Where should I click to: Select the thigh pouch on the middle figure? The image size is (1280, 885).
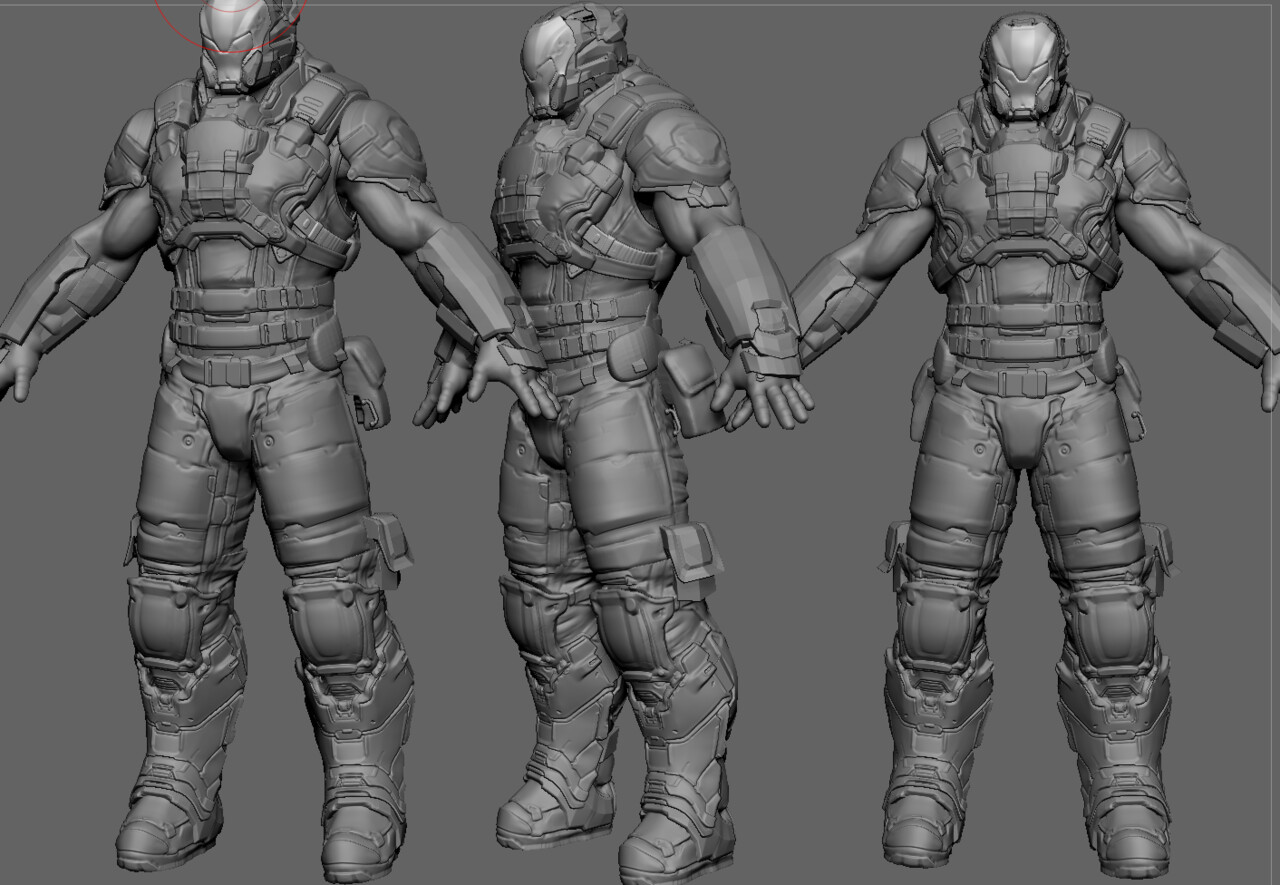point(691,562)
